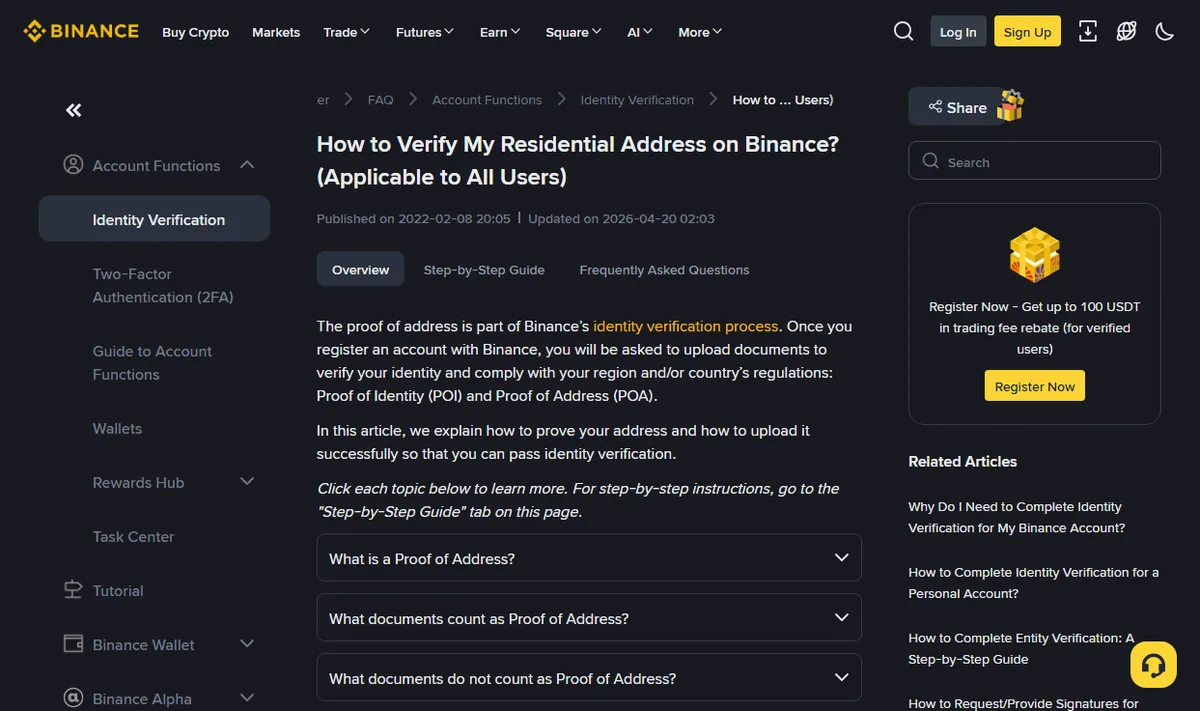Open the Futures dropdown menu

(425, 32)
